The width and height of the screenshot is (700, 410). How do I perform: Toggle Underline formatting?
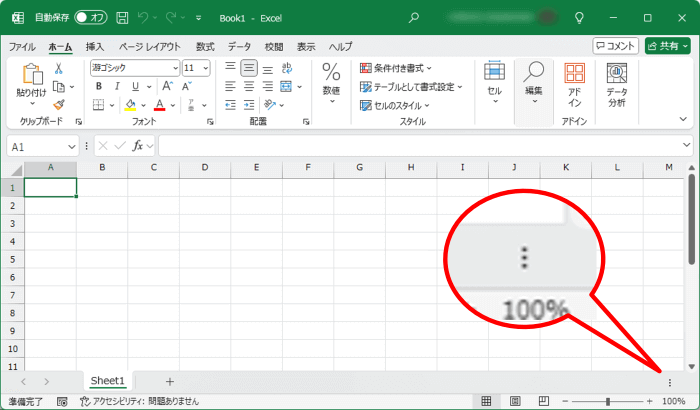[135, 86]
